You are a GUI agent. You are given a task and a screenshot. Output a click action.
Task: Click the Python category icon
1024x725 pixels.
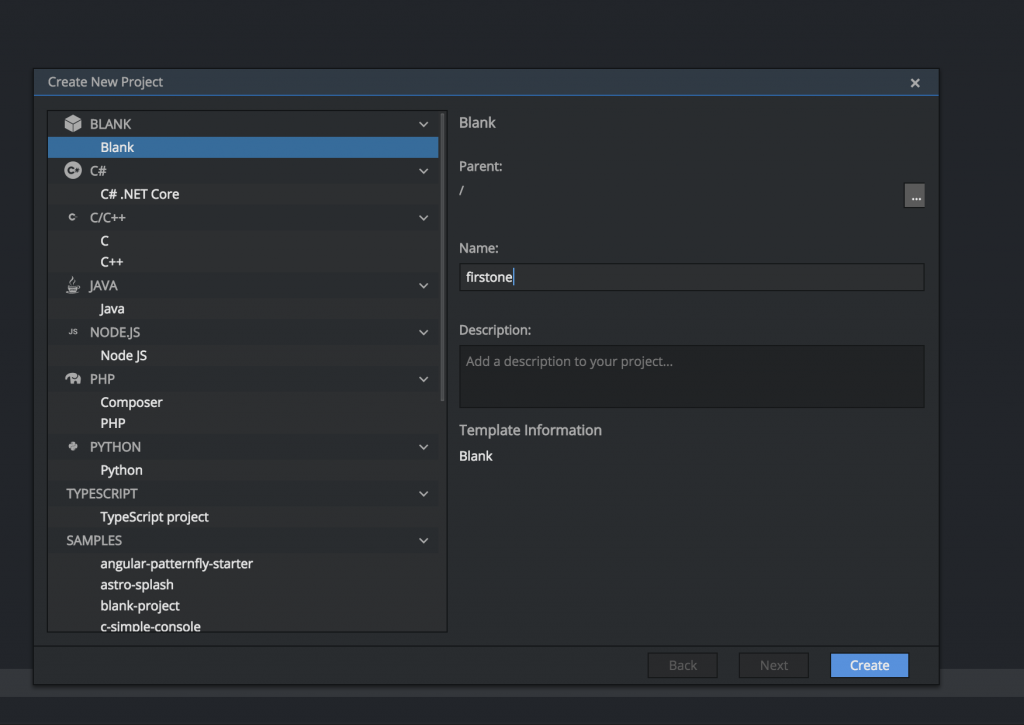pyautogui.click(x=73, y=446)
